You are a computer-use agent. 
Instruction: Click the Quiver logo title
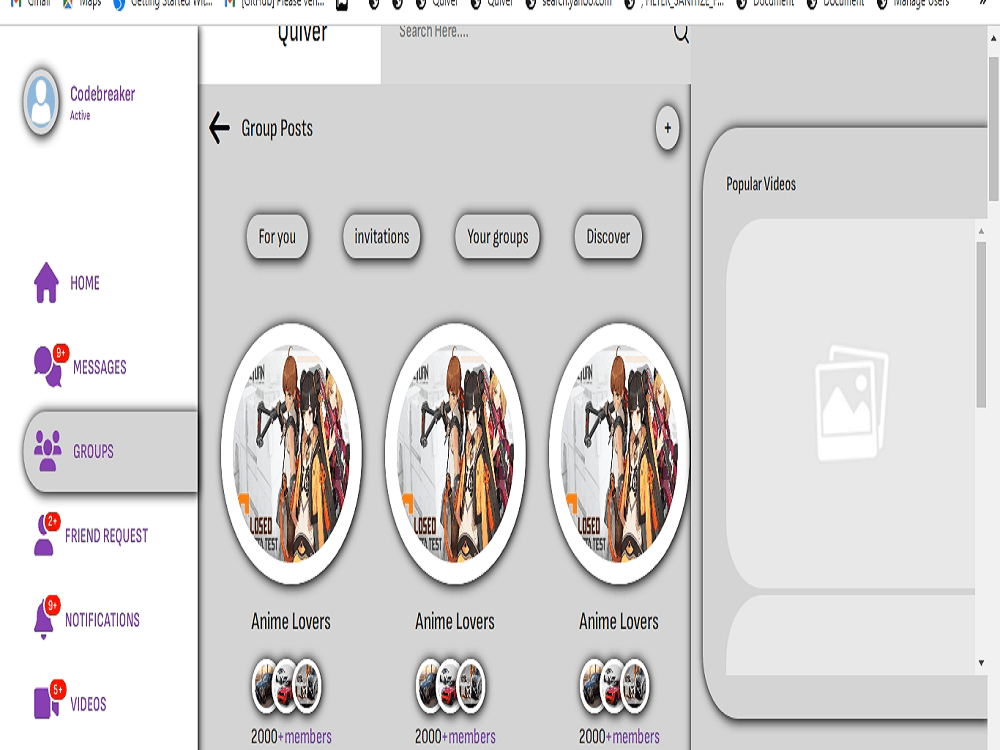pyautogui.click(x=302, y=32)
